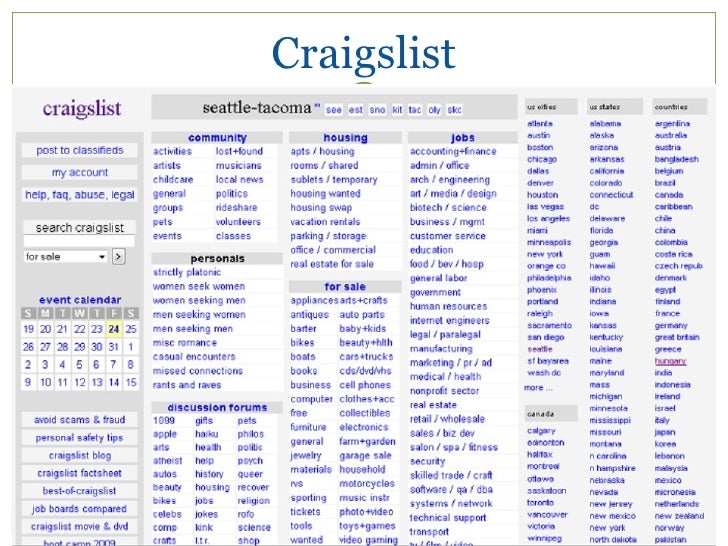This screenshot has height=546, width=728.
Task: Switch to the 'see' Seattle subarea tab
Action: point(333,110)
